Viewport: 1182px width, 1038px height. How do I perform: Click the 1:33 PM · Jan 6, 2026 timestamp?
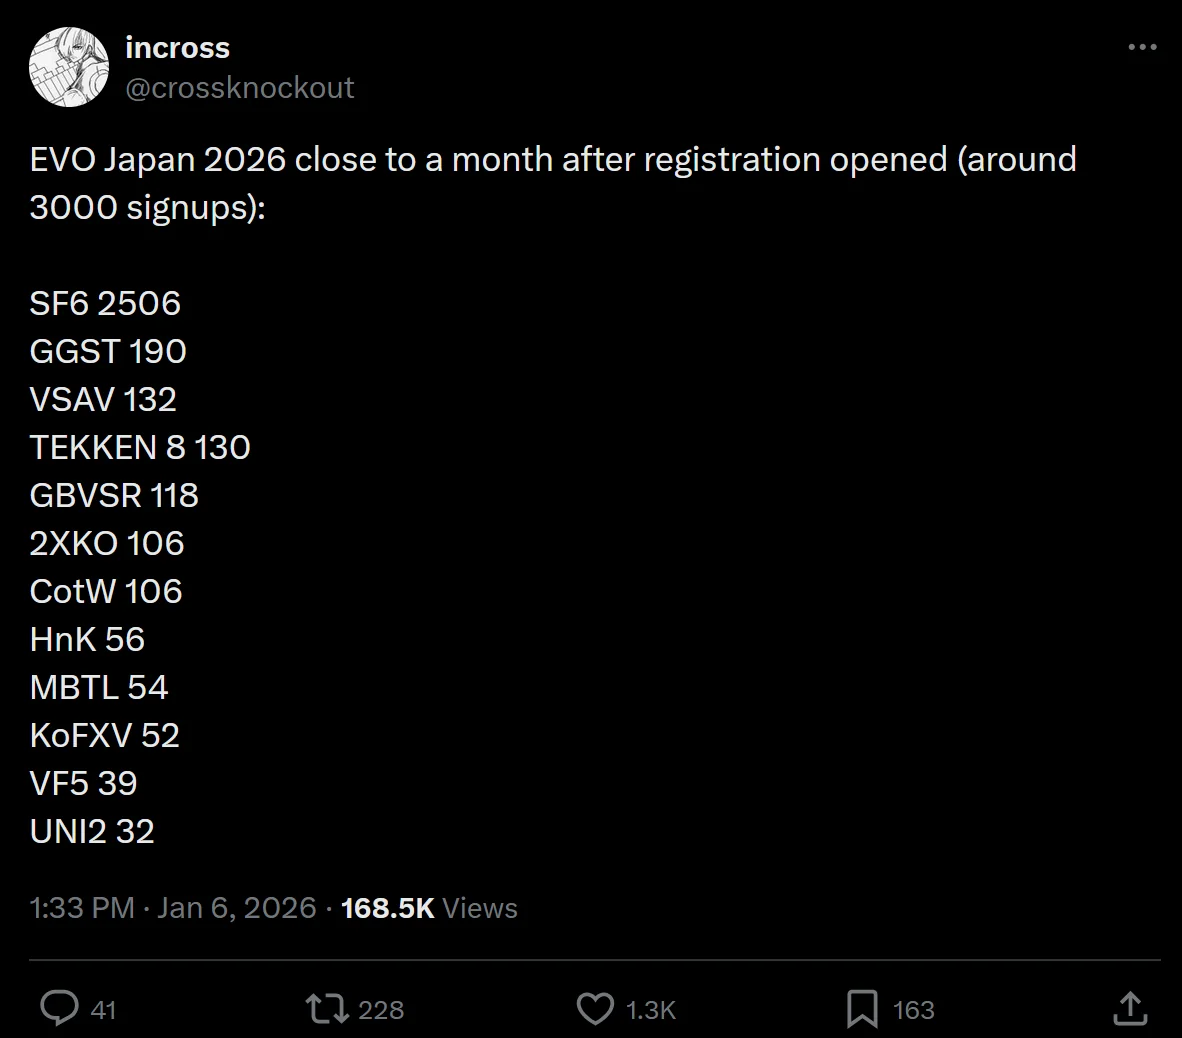point(173,908)
